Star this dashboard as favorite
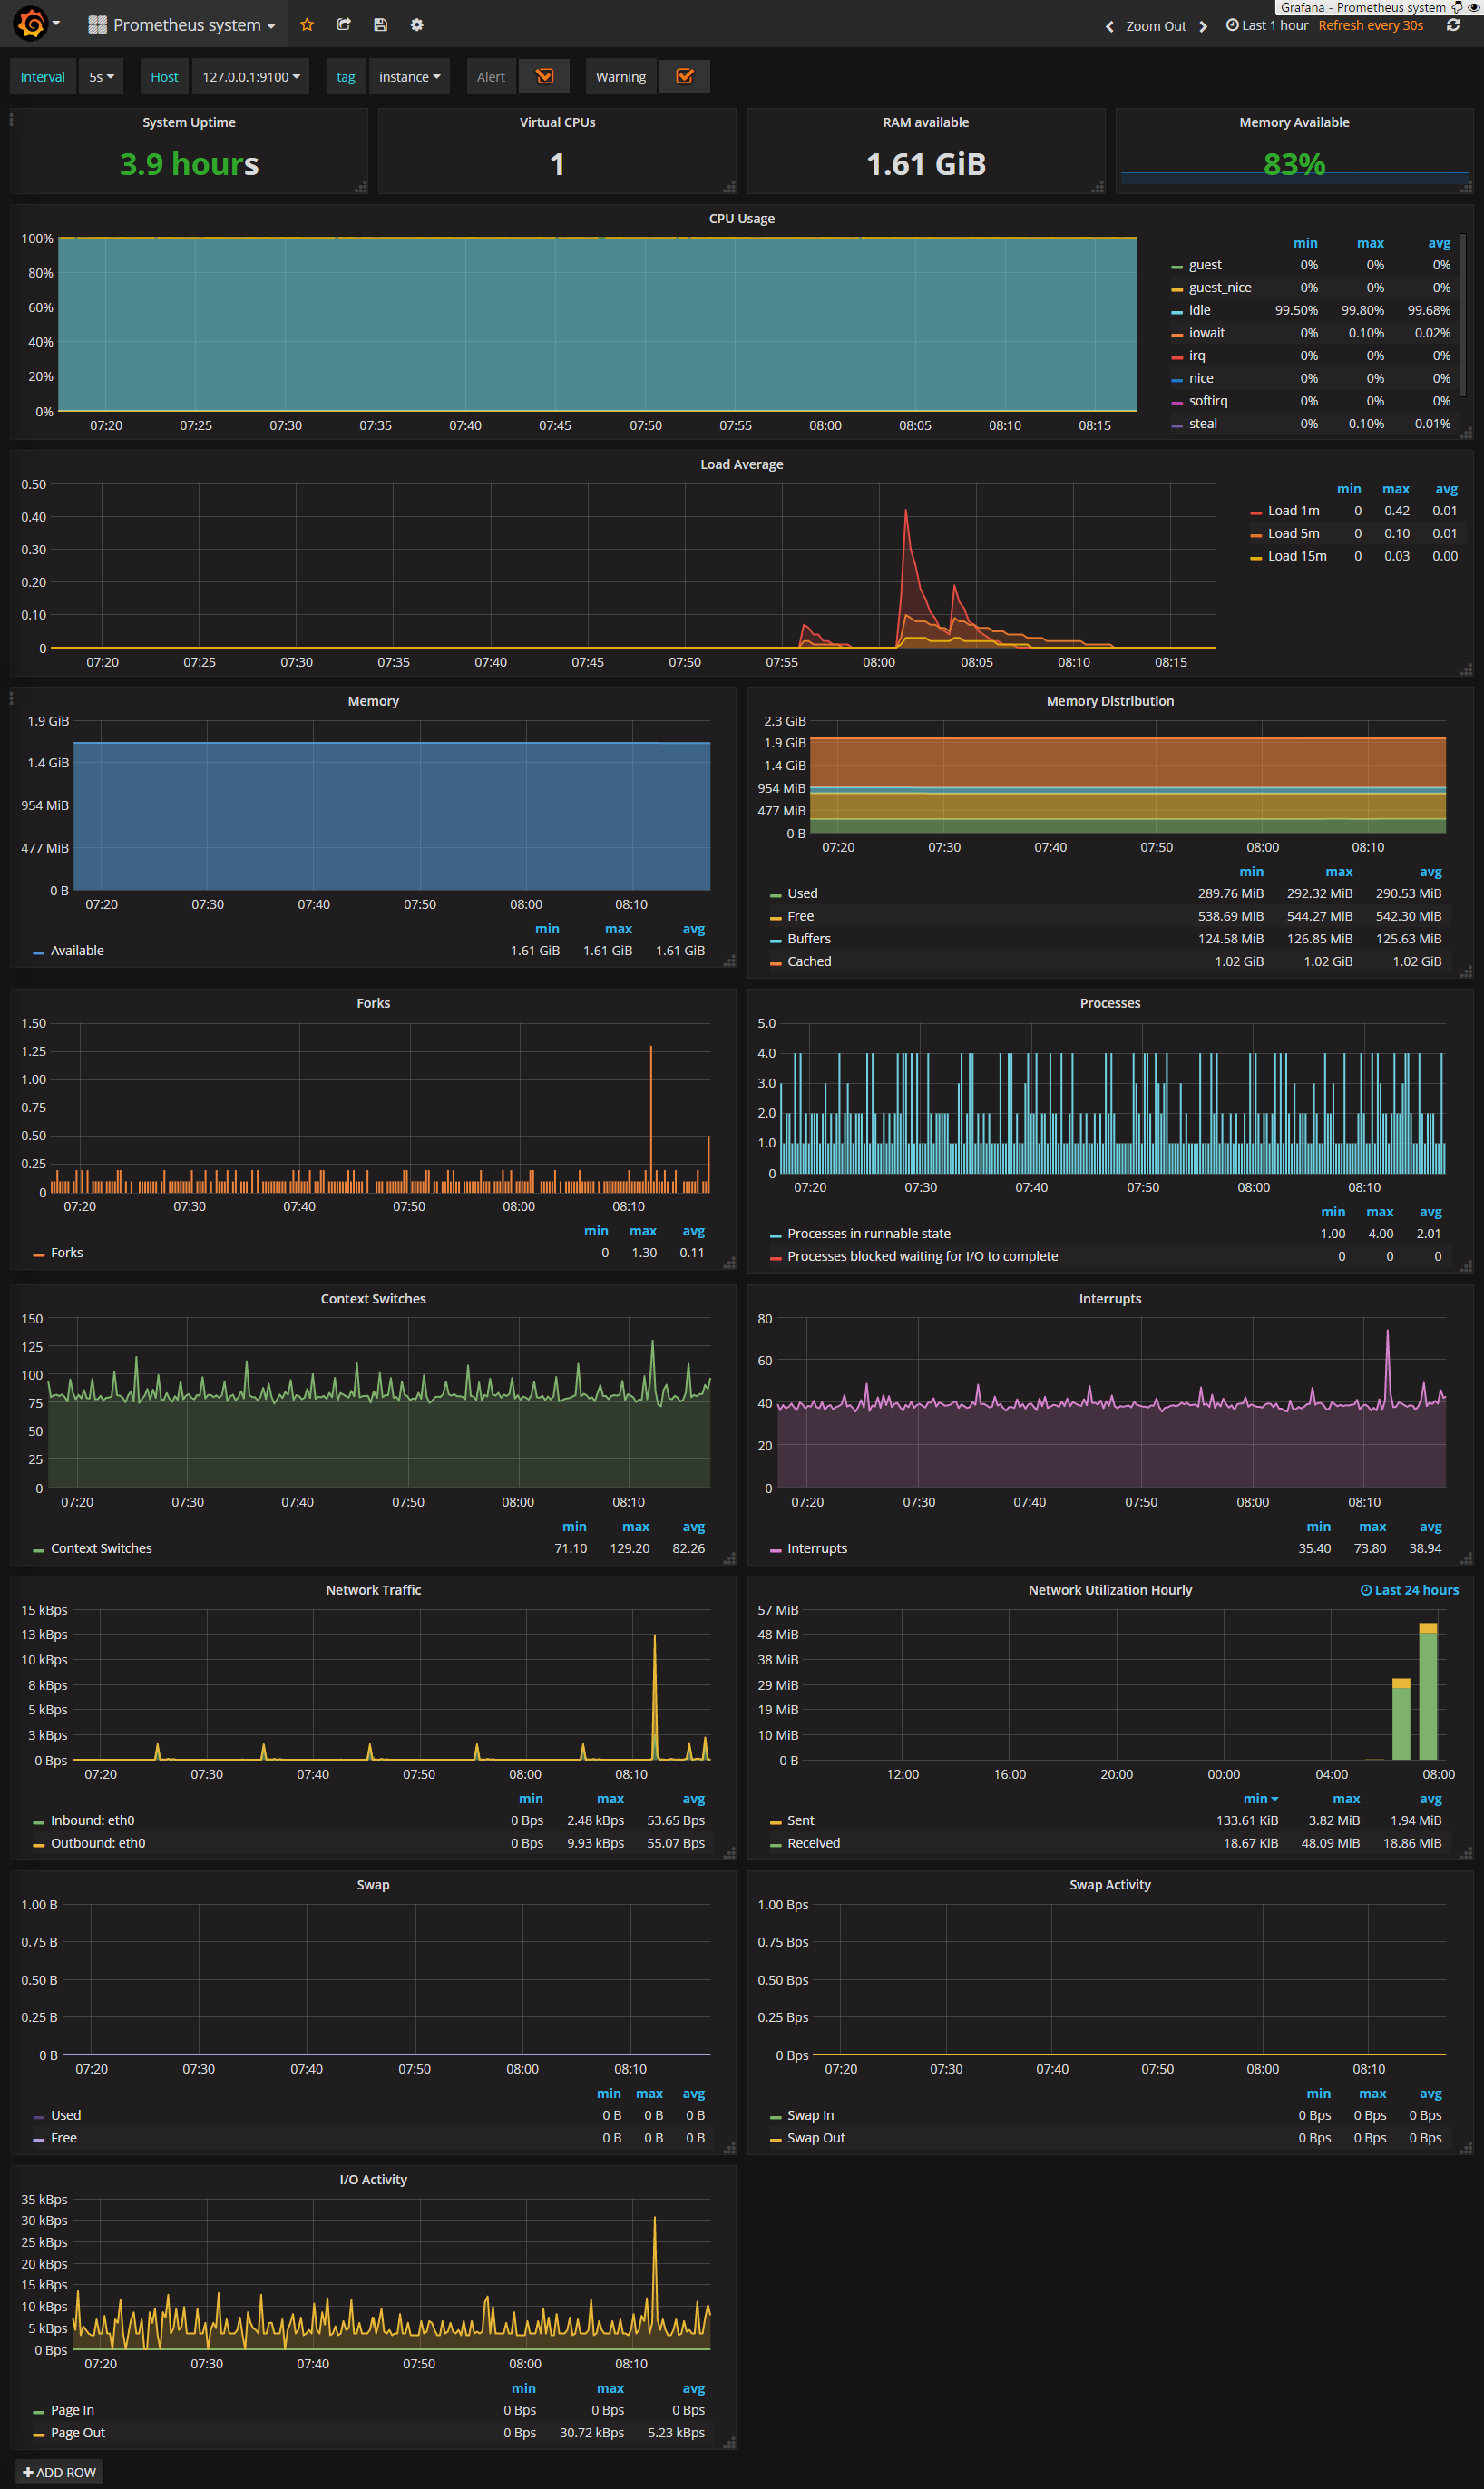This screenshot has height=2489, width=1484. 307,25
